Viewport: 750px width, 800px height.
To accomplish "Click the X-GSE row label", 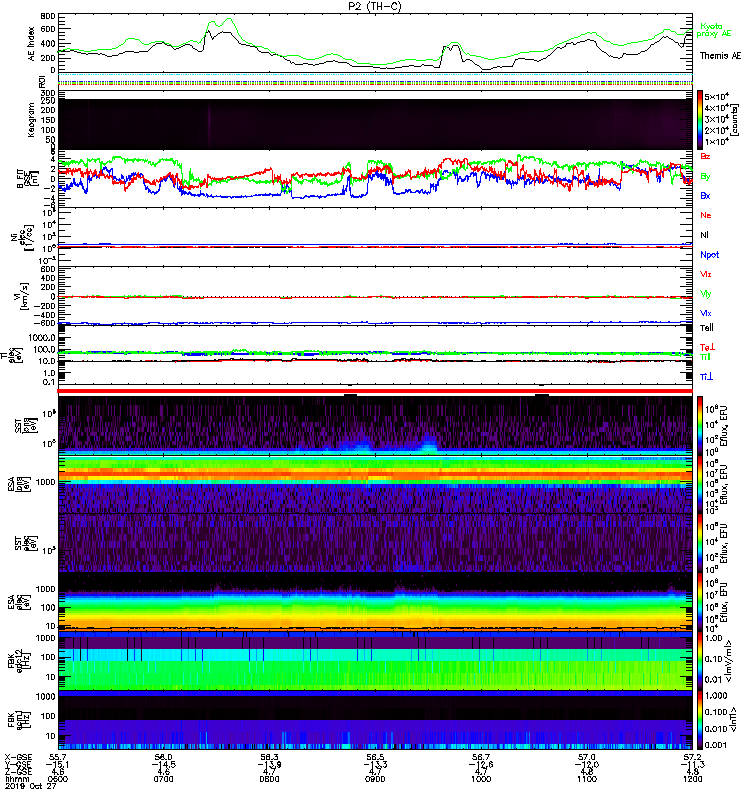I will 18,757.
